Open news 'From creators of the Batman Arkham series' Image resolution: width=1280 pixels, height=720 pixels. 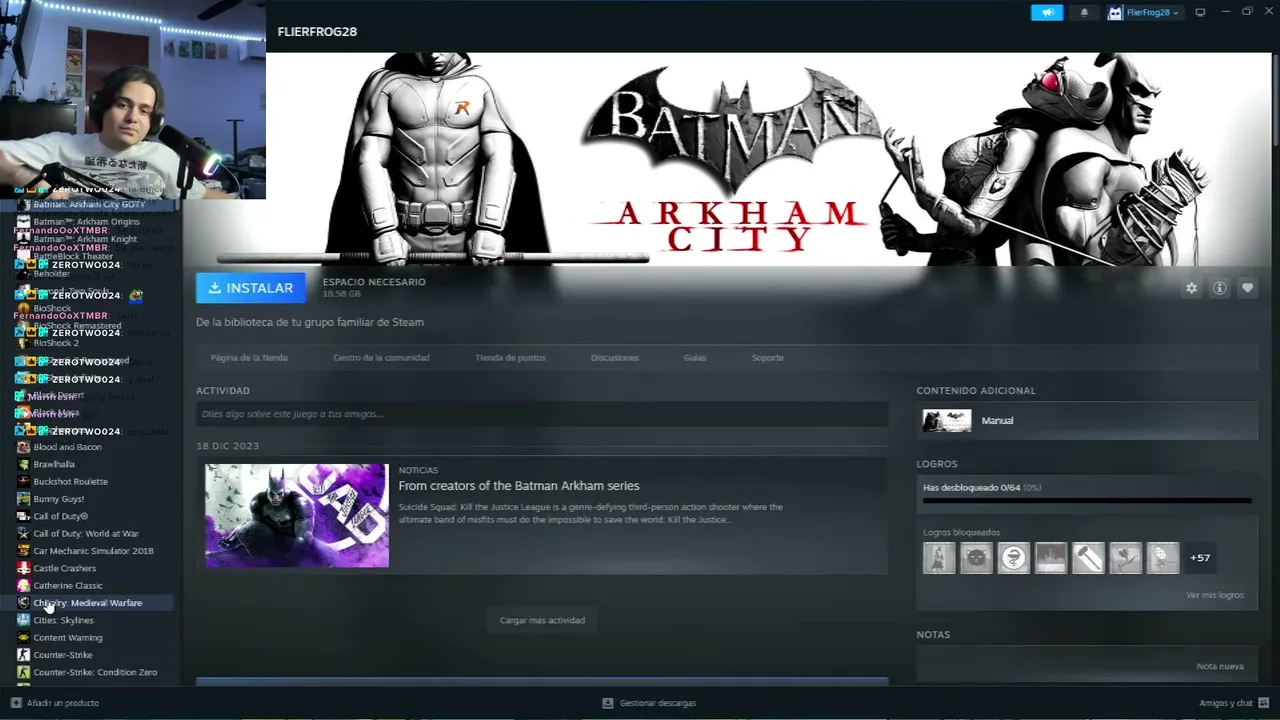[519, 486]
